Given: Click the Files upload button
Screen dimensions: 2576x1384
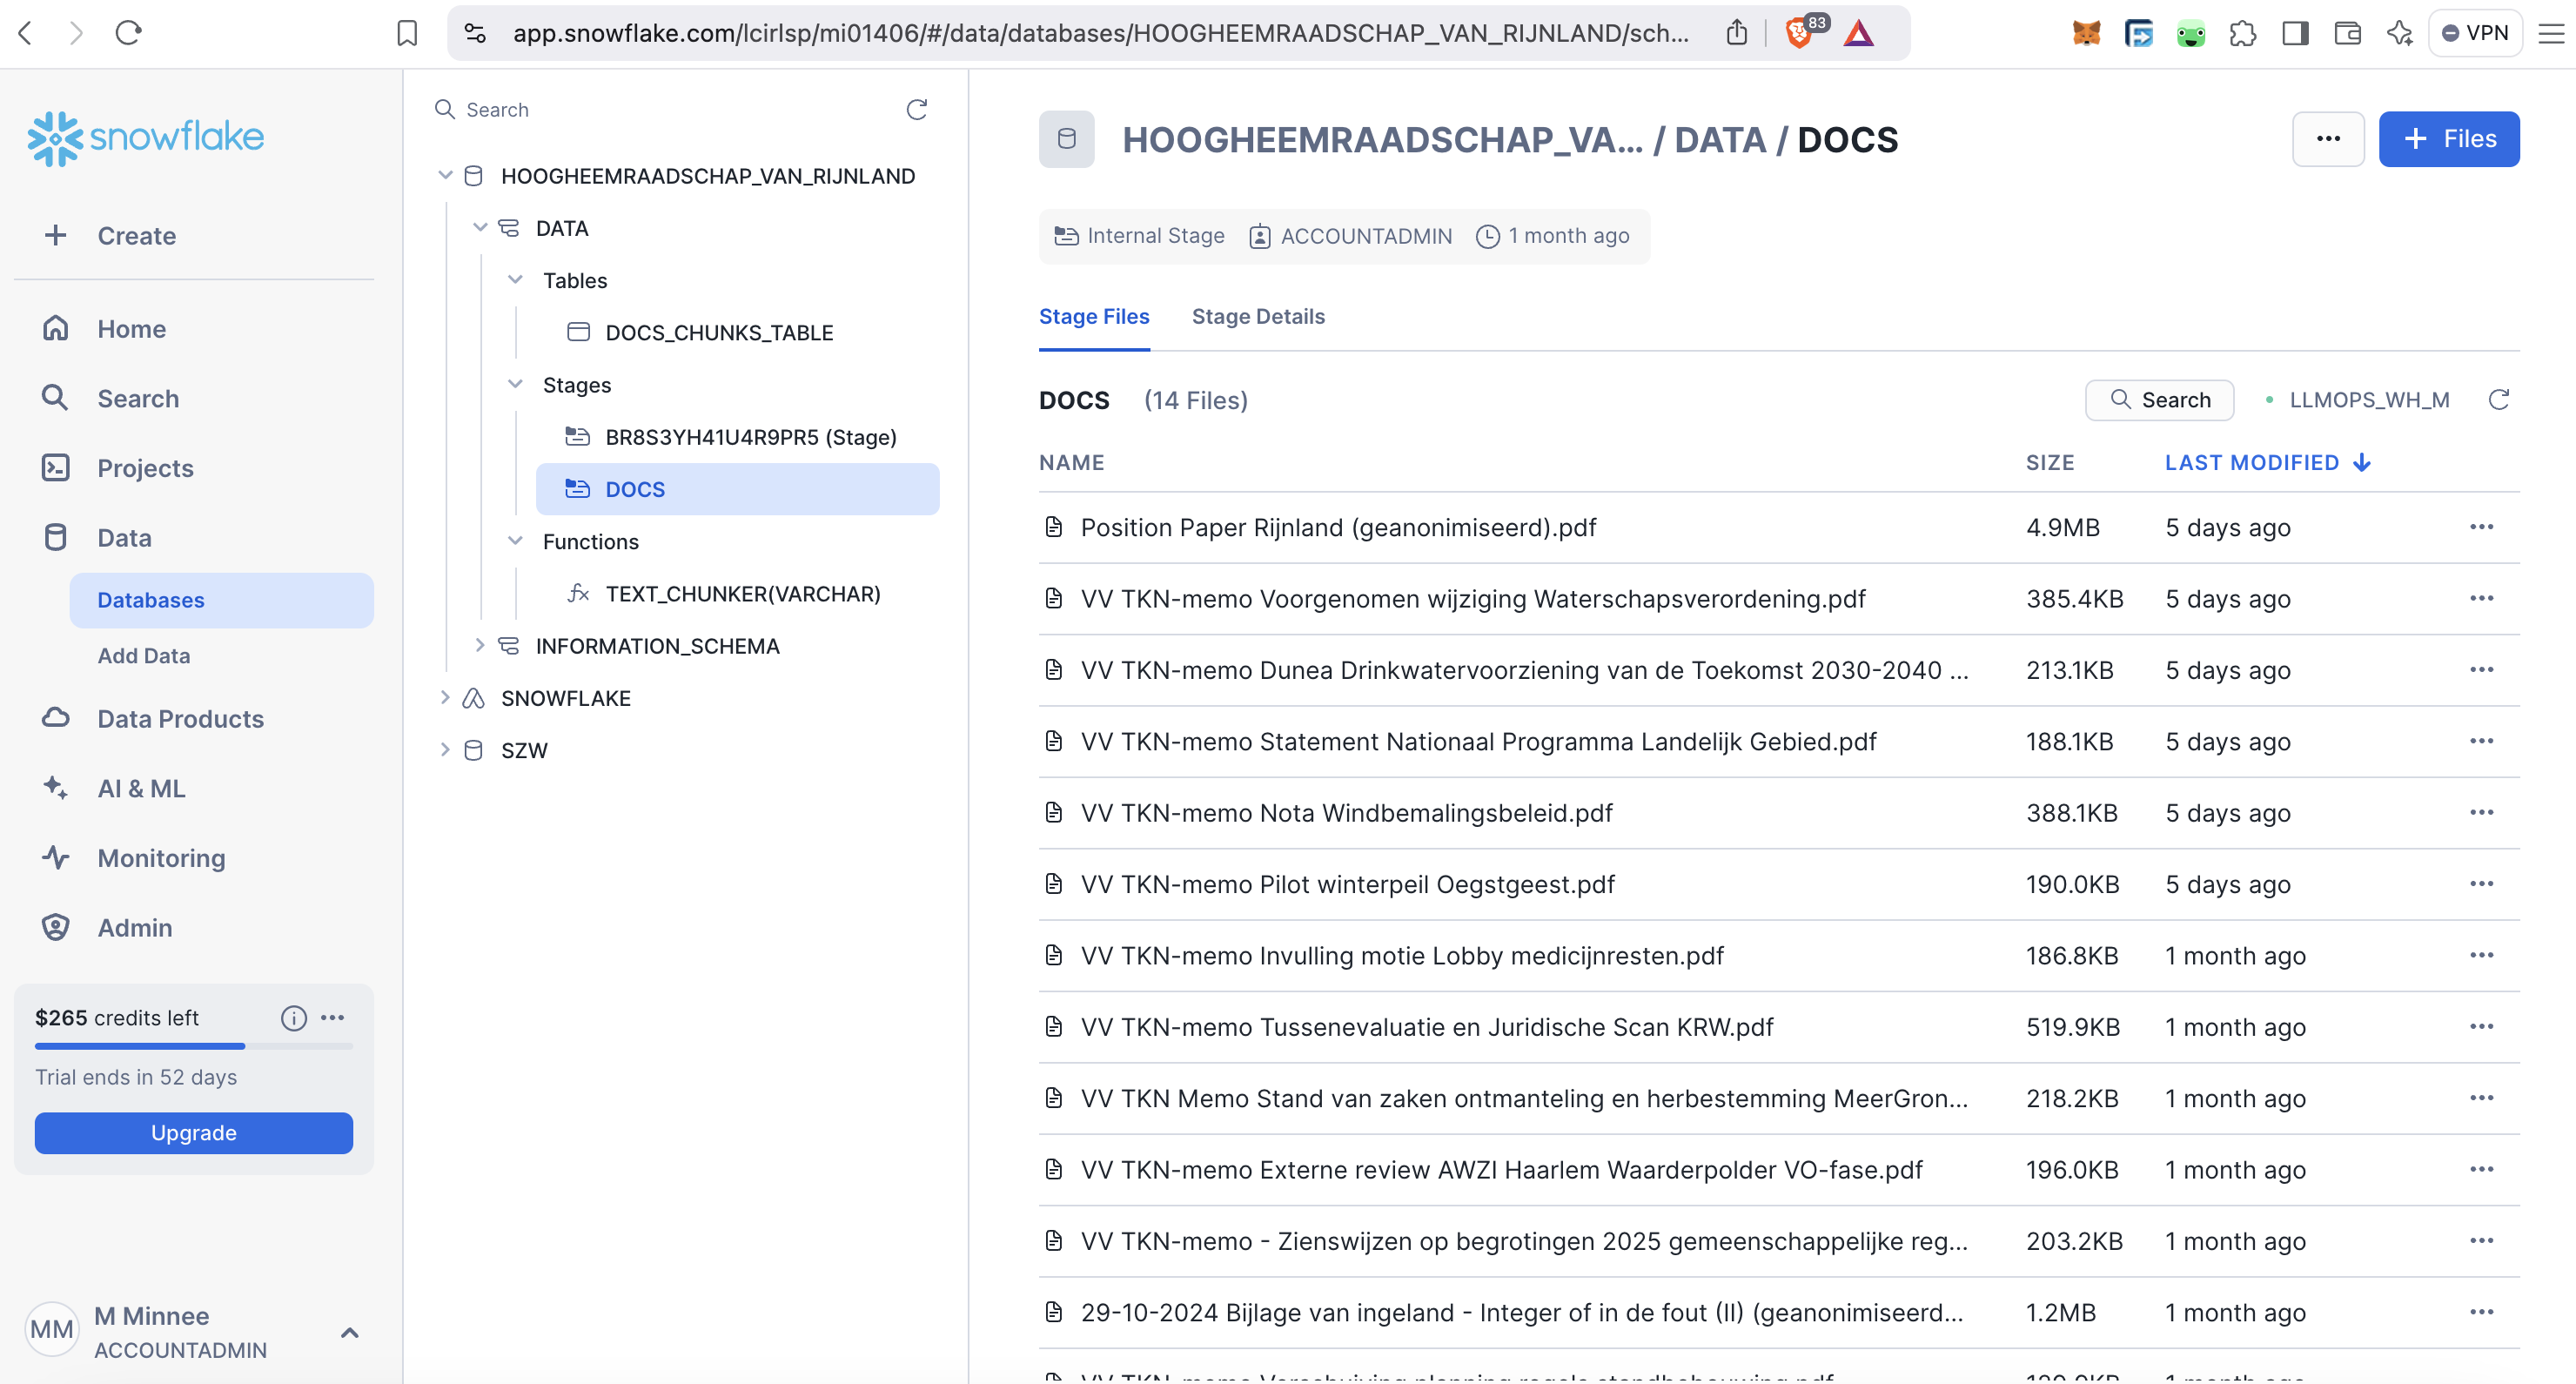Looking at the screenshot, I should [x=2447, y=139].
